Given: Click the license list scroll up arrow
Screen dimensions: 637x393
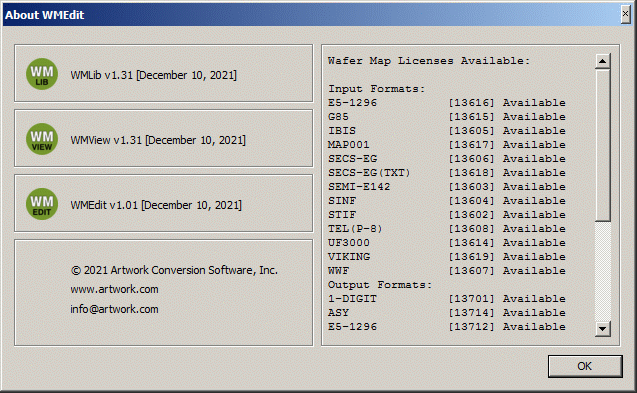Looking at the screenshot, I should pos(602,61).
